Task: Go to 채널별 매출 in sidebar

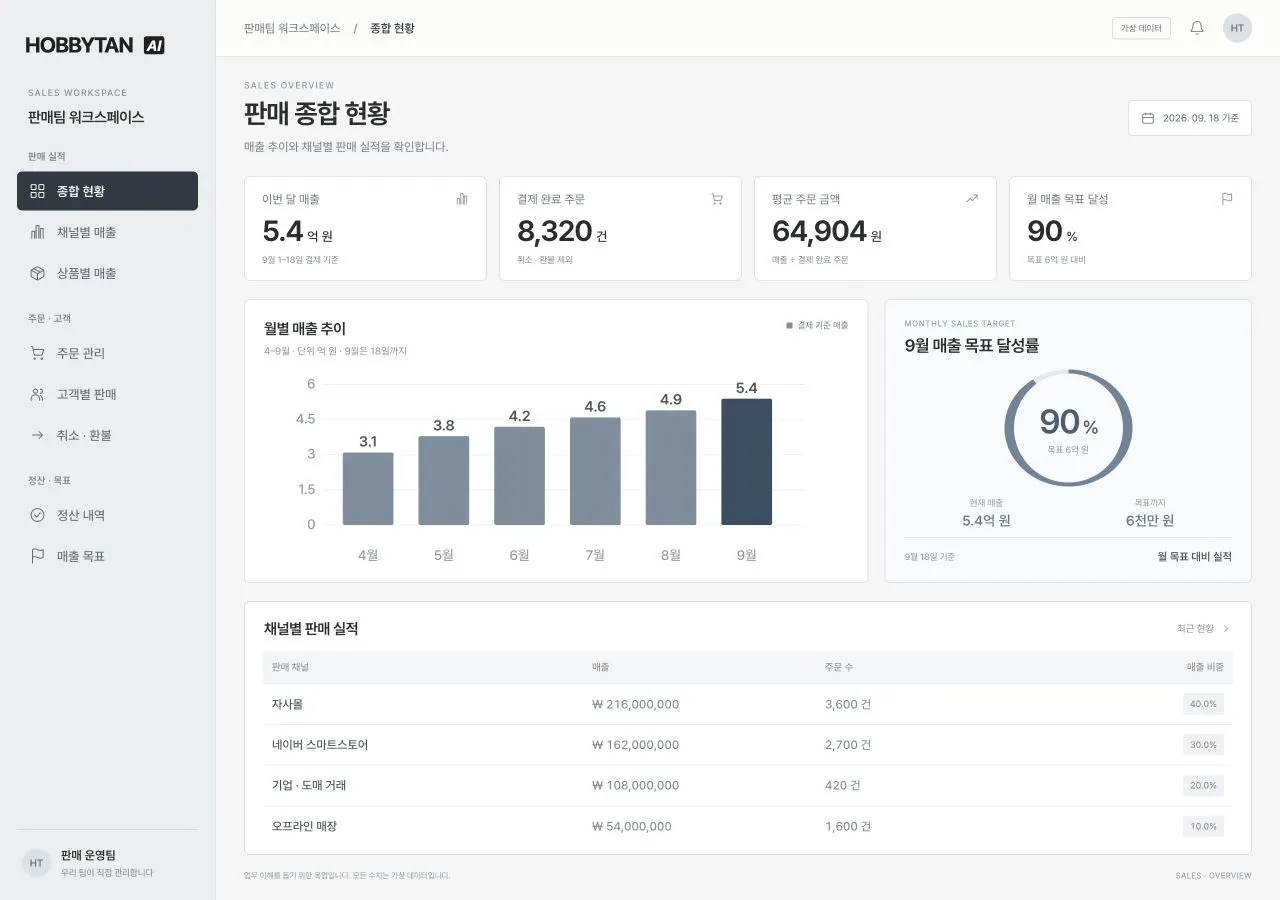Action: 107,232
